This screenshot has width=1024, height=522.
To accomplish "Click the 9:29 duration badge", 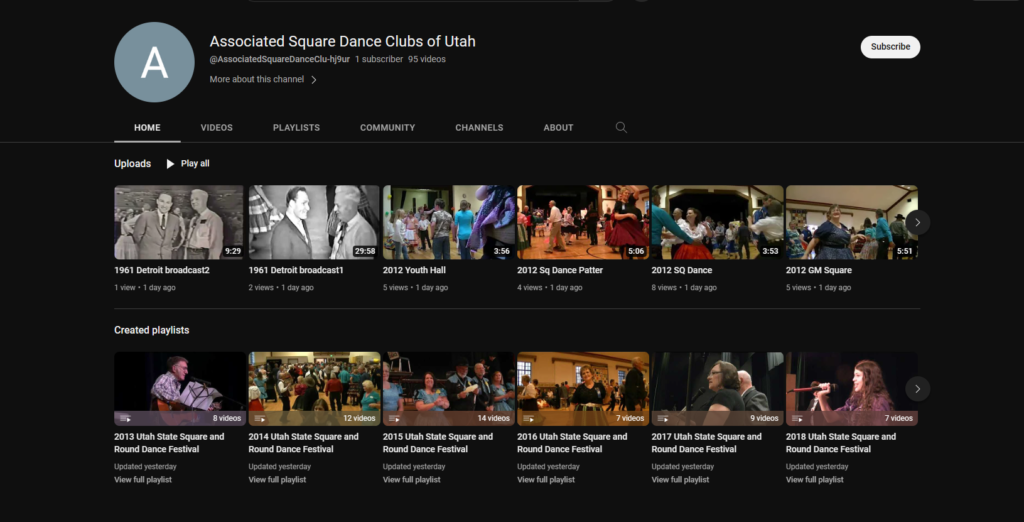I will pos(232,251).
